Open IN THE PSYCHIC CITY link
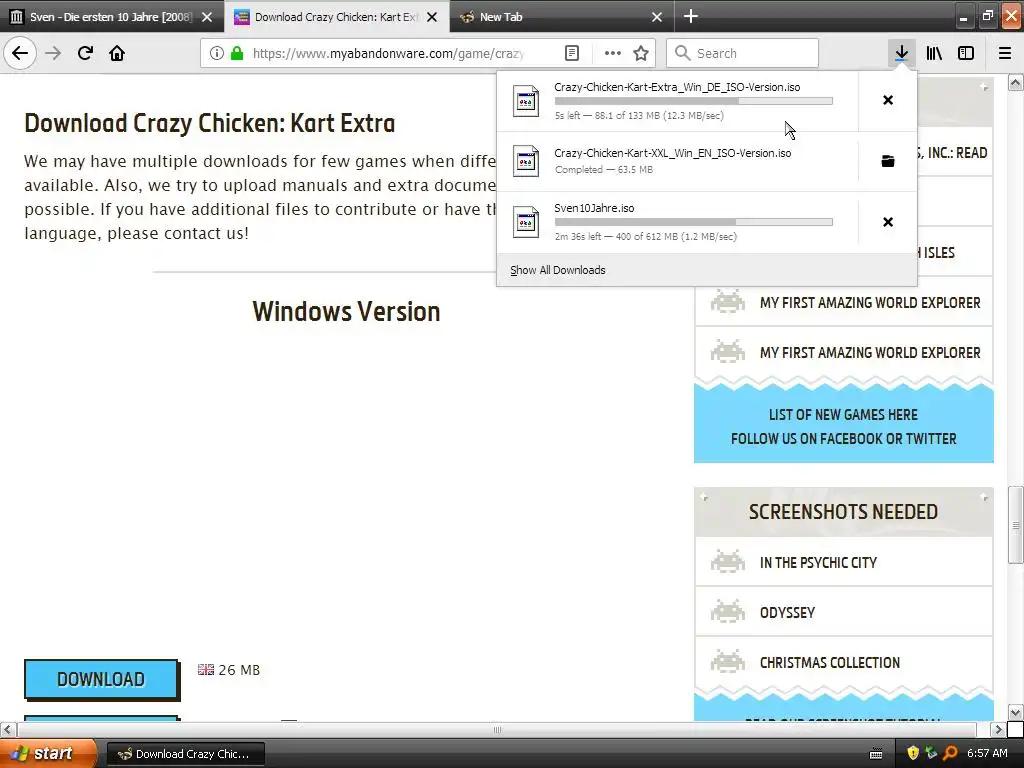 818,562
